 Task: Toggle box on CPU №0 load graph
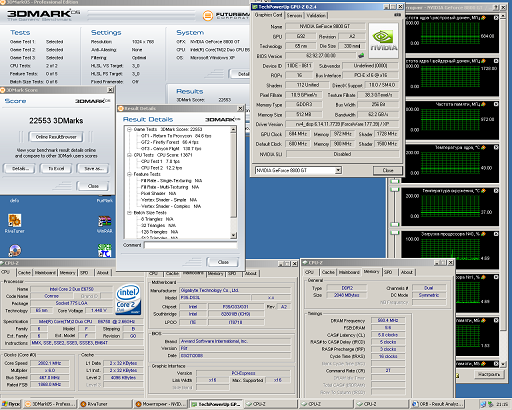496,234
